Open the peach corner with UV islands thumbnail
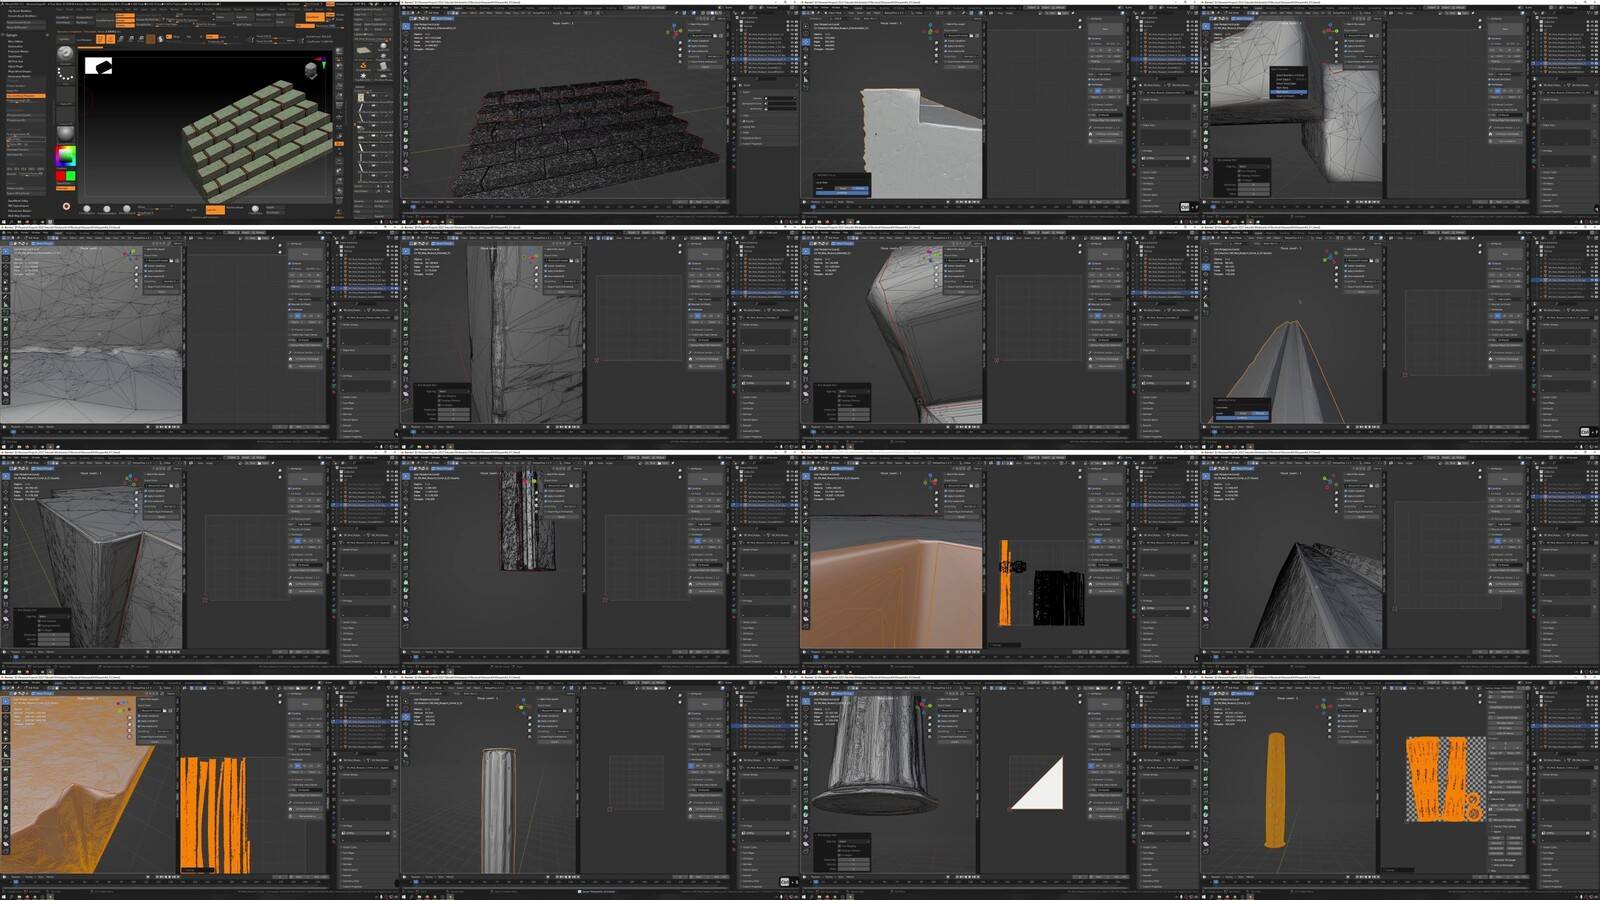The height and width of the screenshot is (900, 1600). [x=1000, y=561]
